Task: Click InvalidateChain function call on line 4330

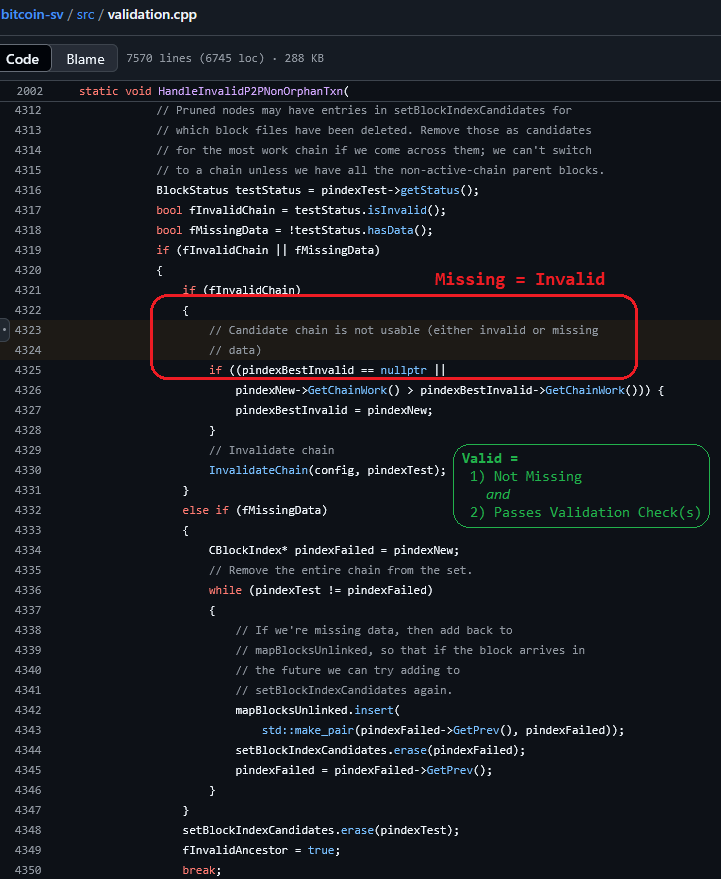Action: point(261,470)
